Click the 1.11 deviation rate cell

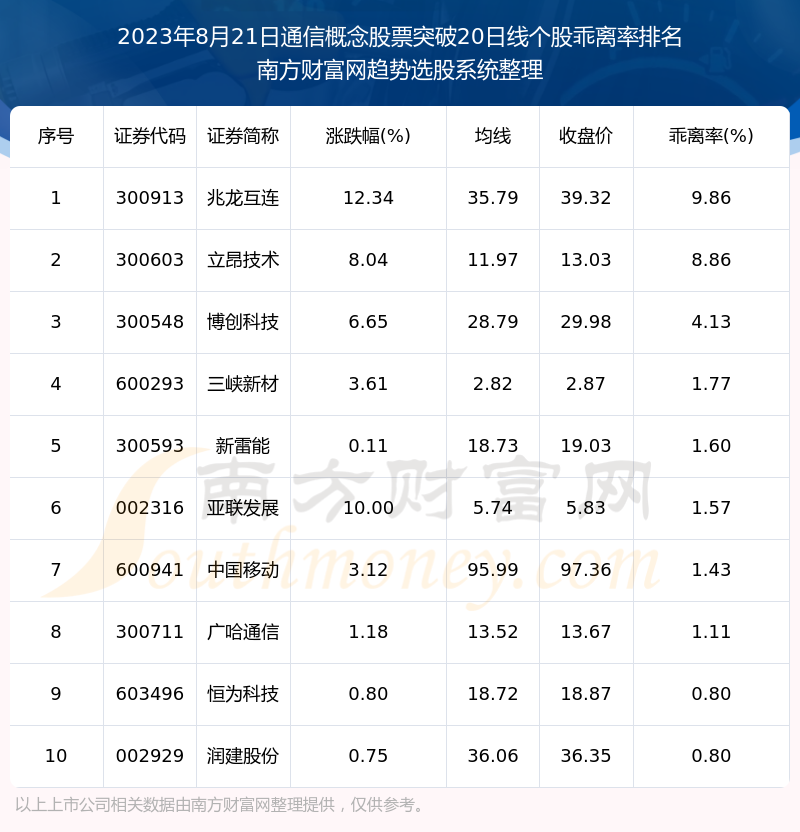(x=711, y=632)
